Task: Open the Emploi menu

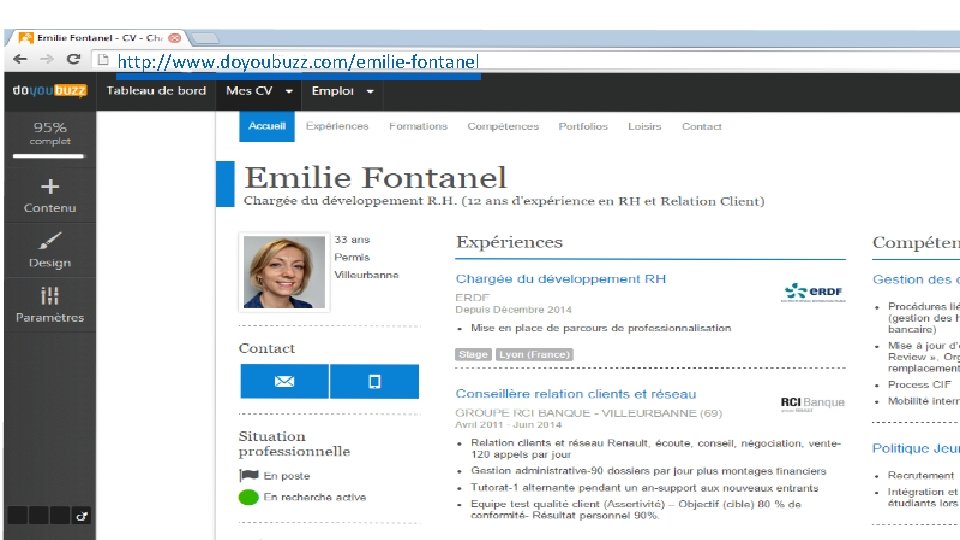Action: point(332,91)
